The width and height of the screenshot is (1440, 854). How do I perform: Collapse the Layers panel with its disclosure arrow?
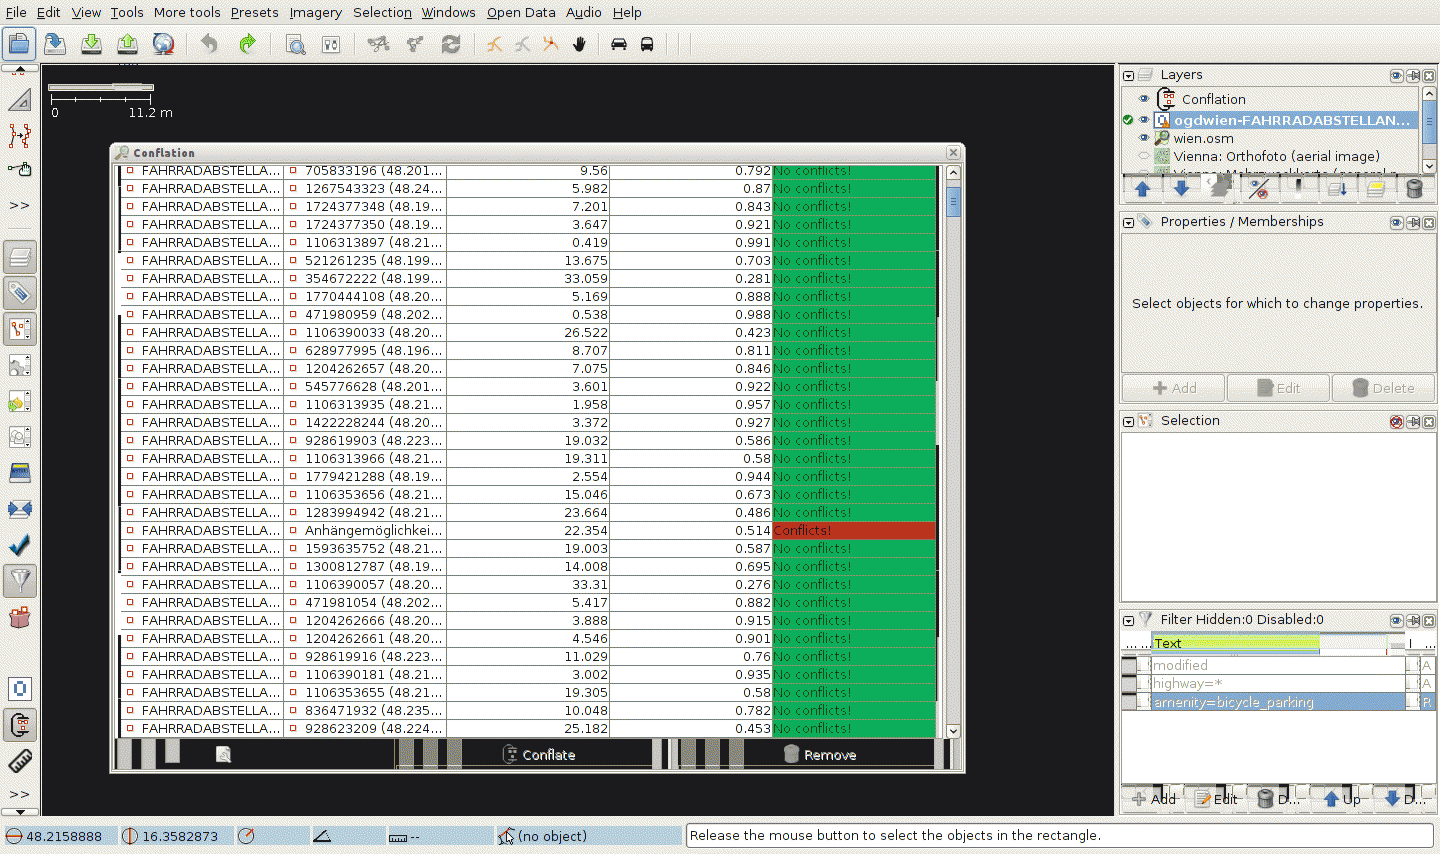point(1128,75)
